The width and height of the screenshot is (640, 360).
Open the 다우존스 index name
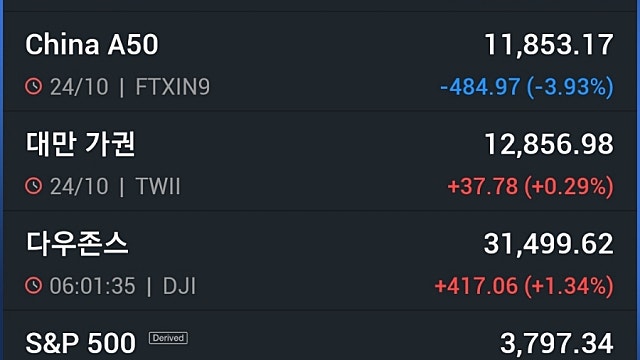(x=77, y=244)
